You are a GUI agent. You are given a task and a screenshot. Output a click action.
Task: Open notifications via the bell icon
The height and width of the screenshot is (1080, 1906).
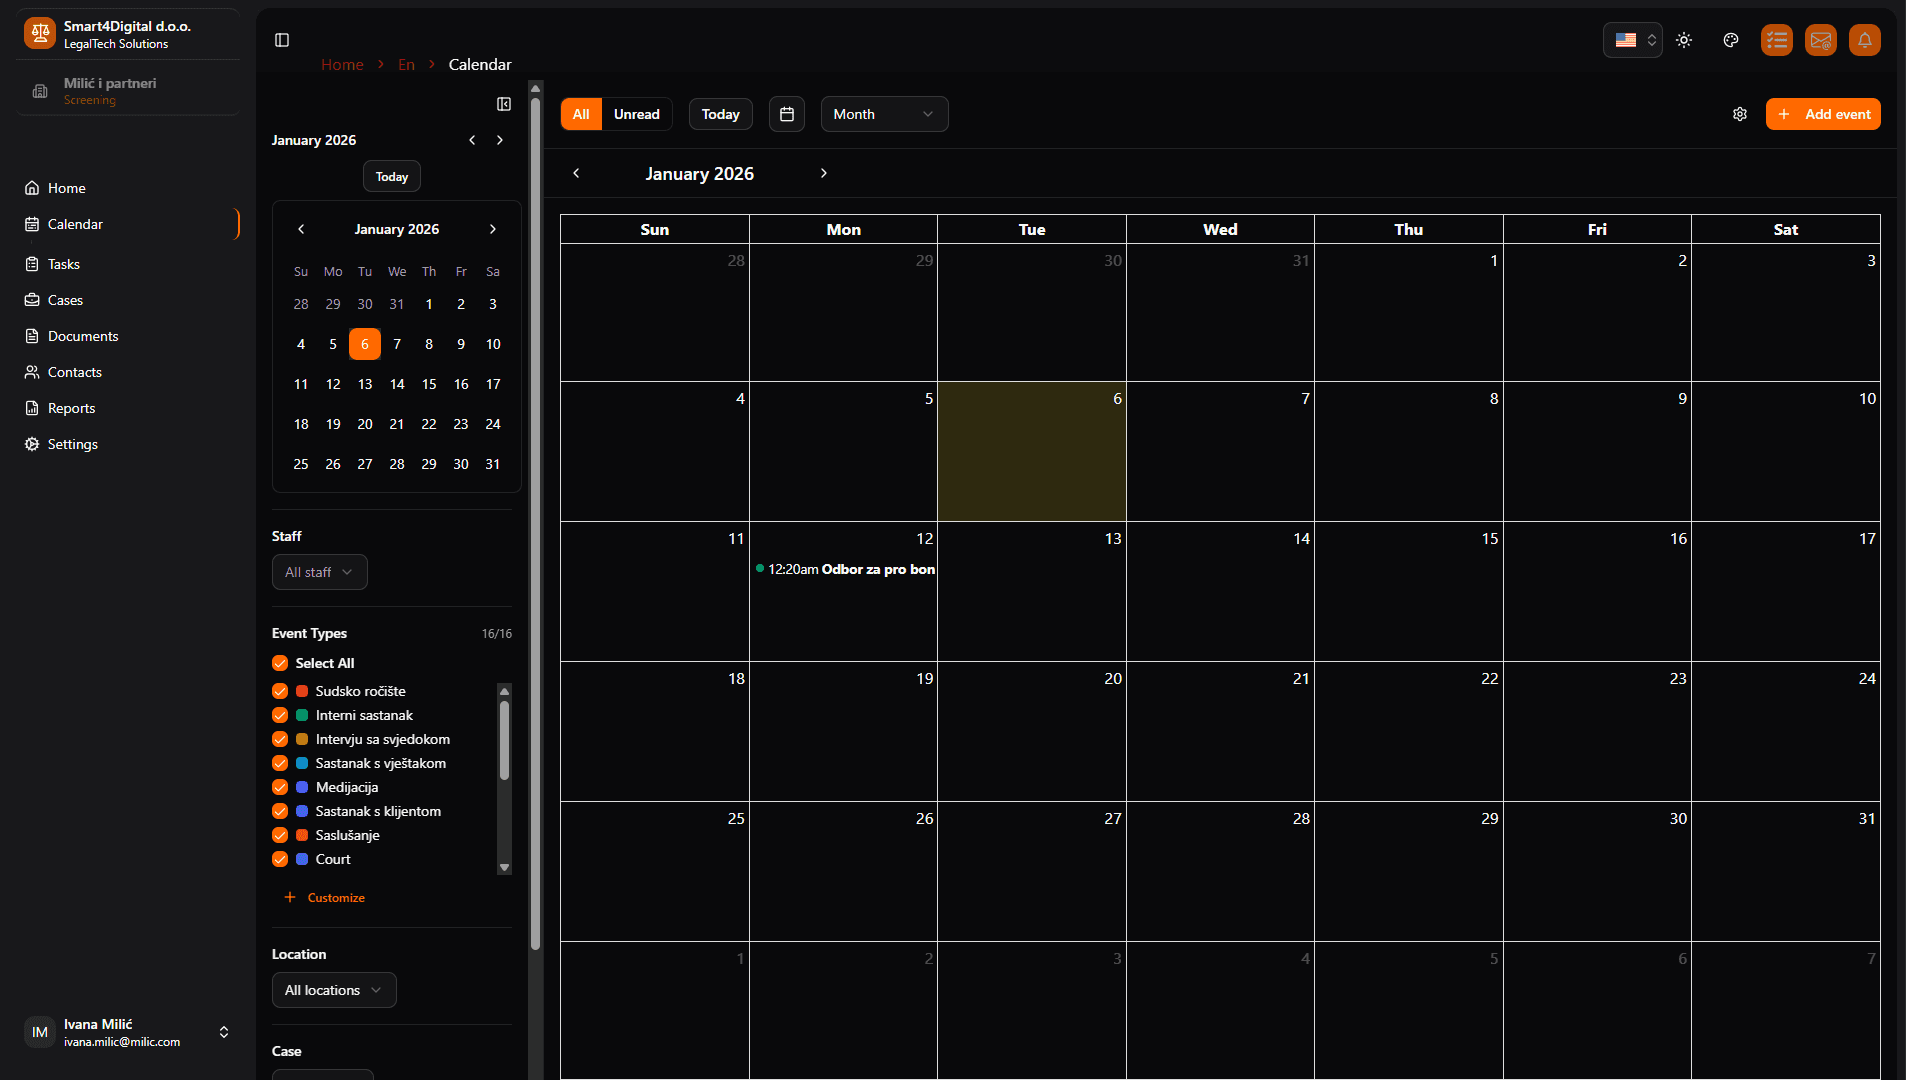[x=1864, y=40]
